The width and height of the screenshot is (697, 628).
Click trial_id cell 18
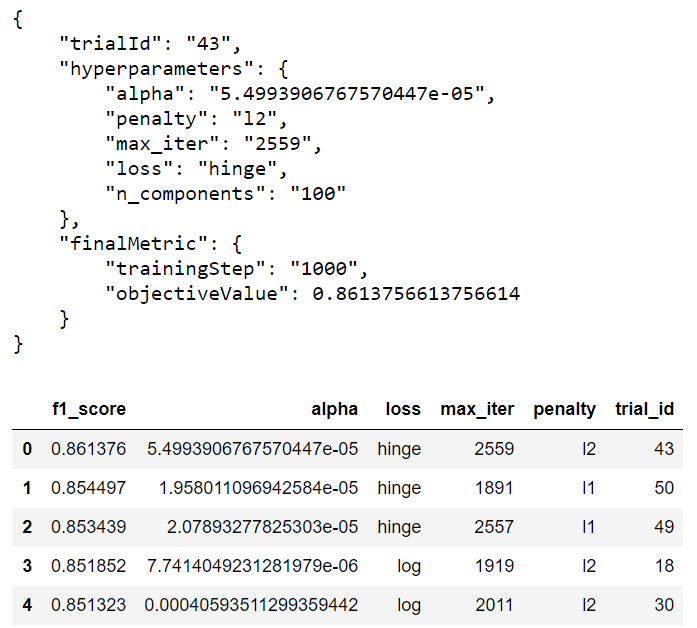click(664, 566)
